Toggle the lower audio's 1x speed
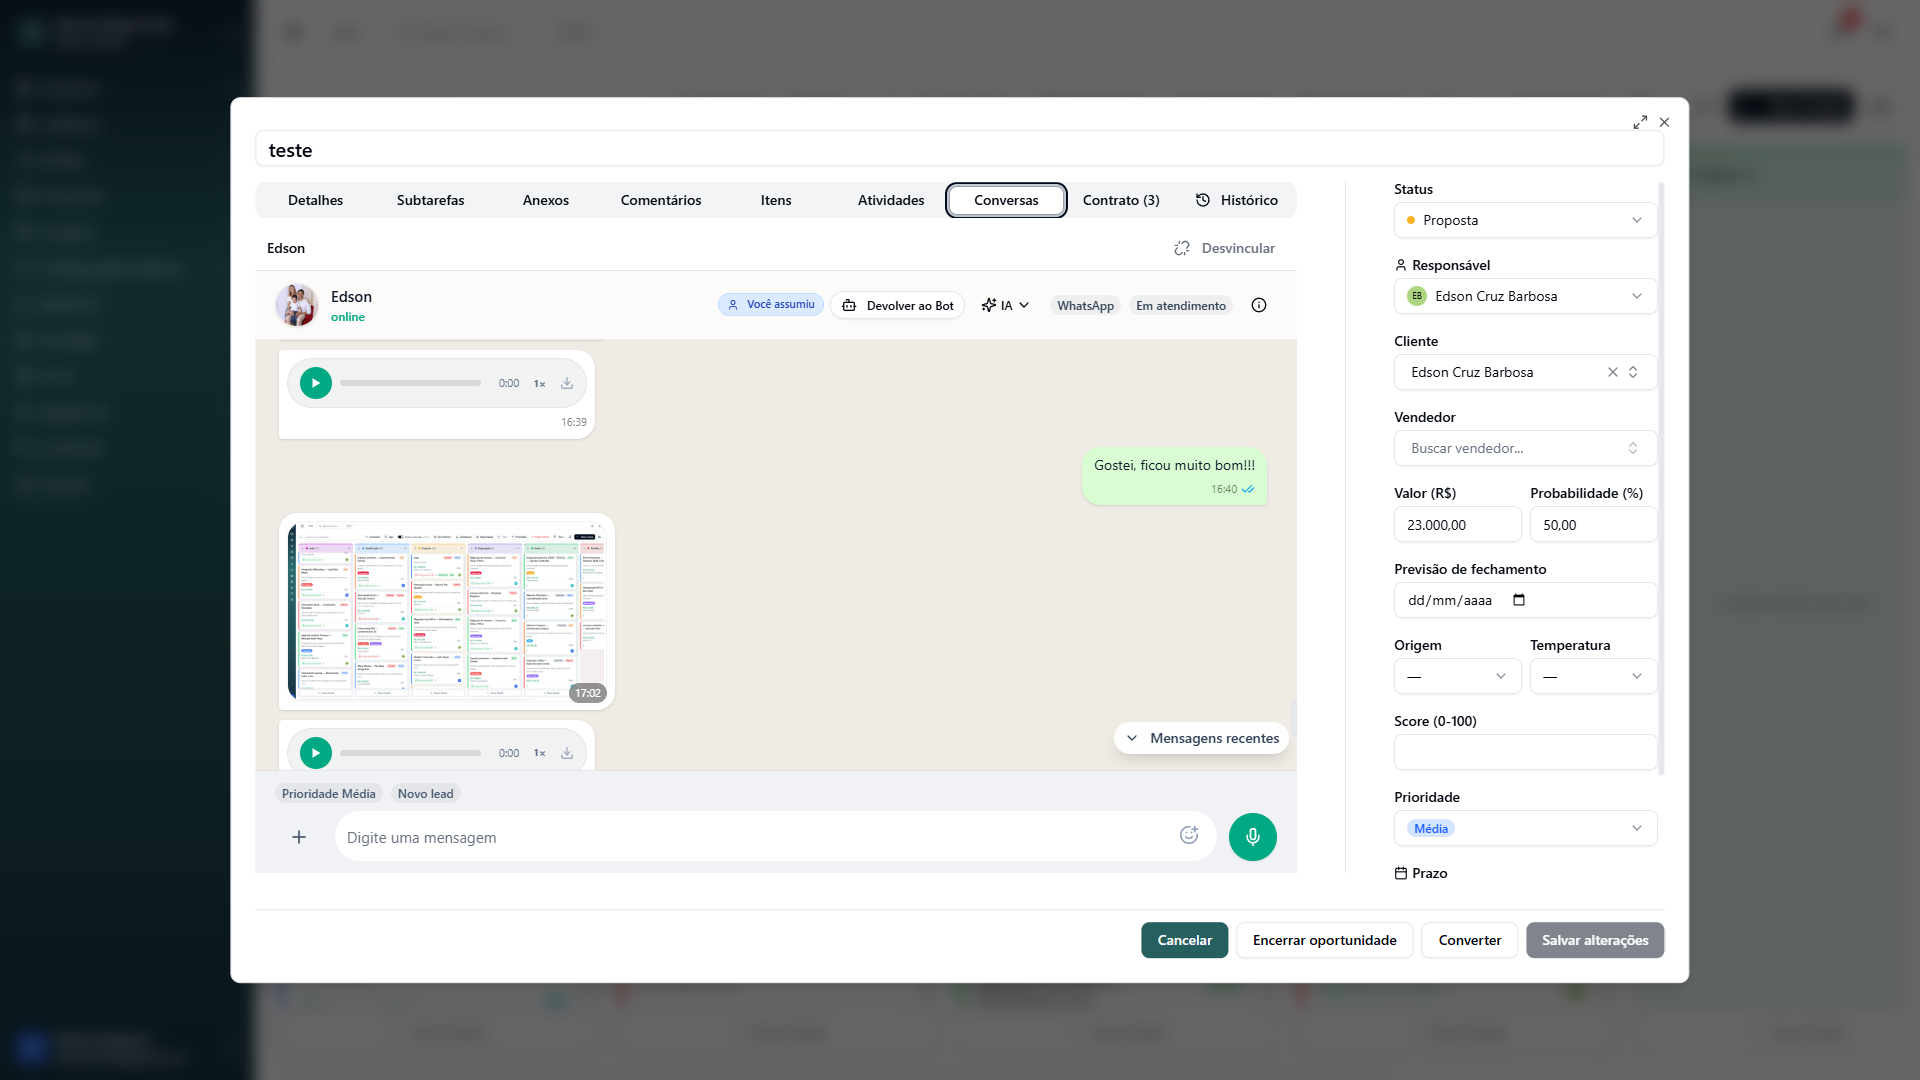1920x1080 pixels. point(539,753)
